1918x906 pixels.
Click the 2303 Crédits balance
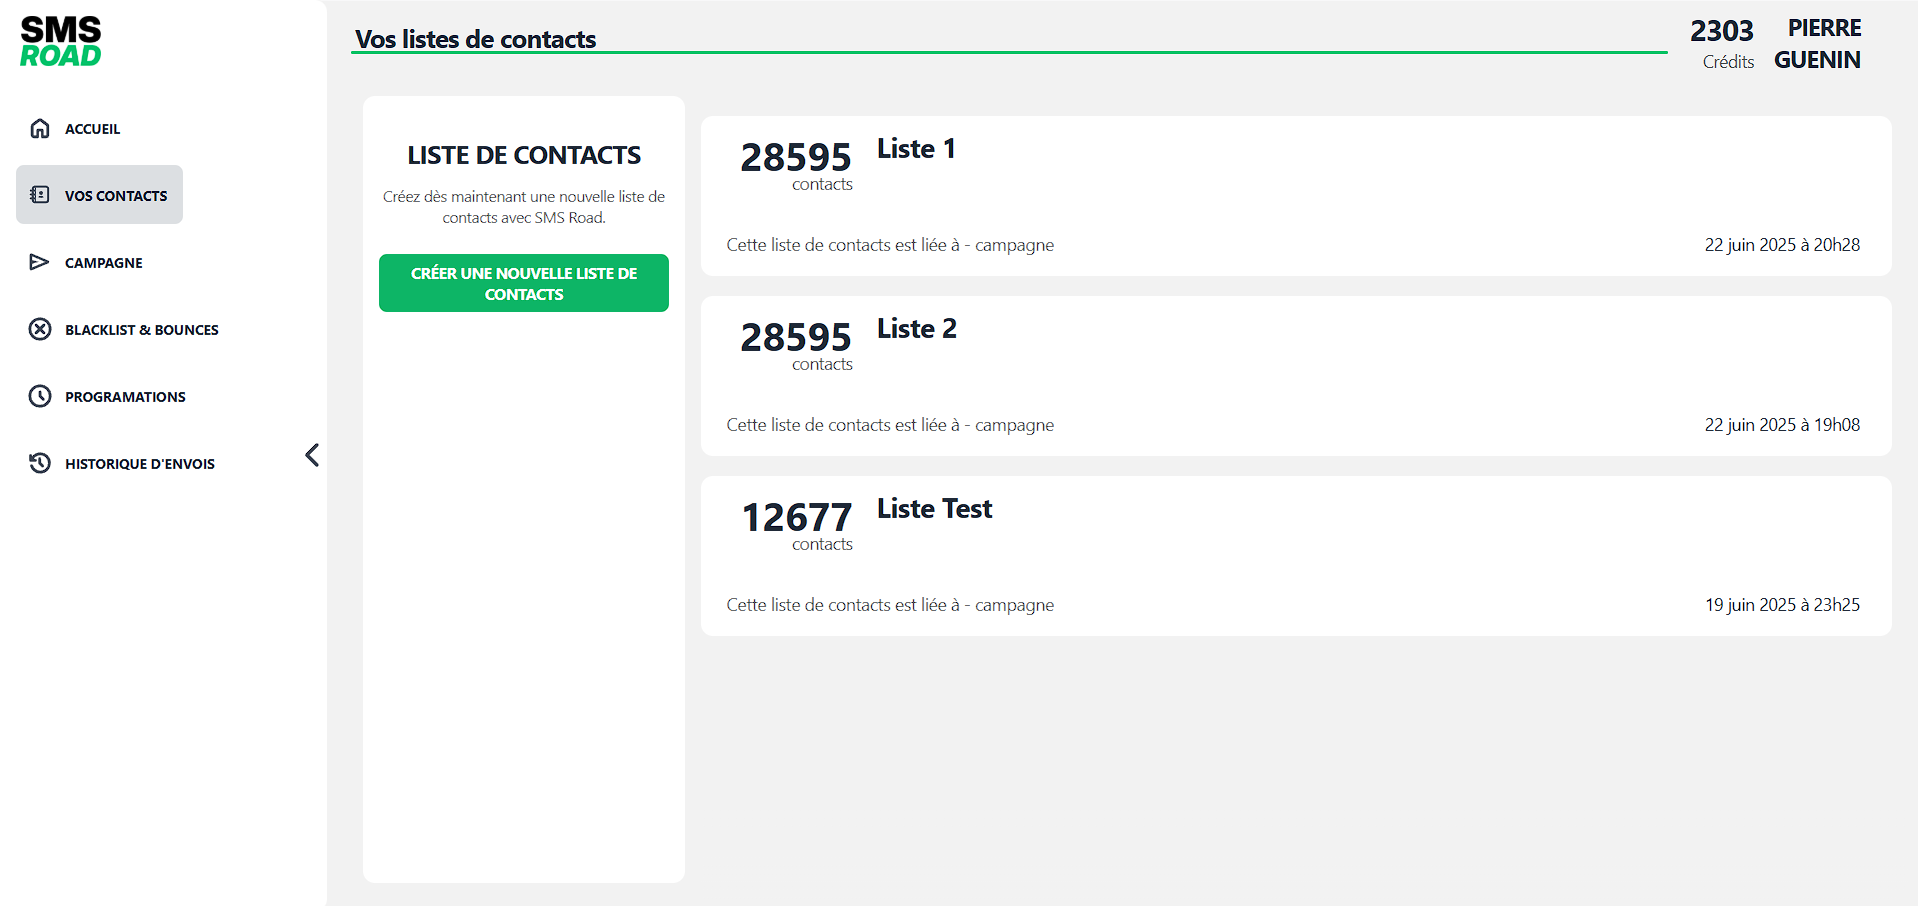click(x=1722, y=44)
